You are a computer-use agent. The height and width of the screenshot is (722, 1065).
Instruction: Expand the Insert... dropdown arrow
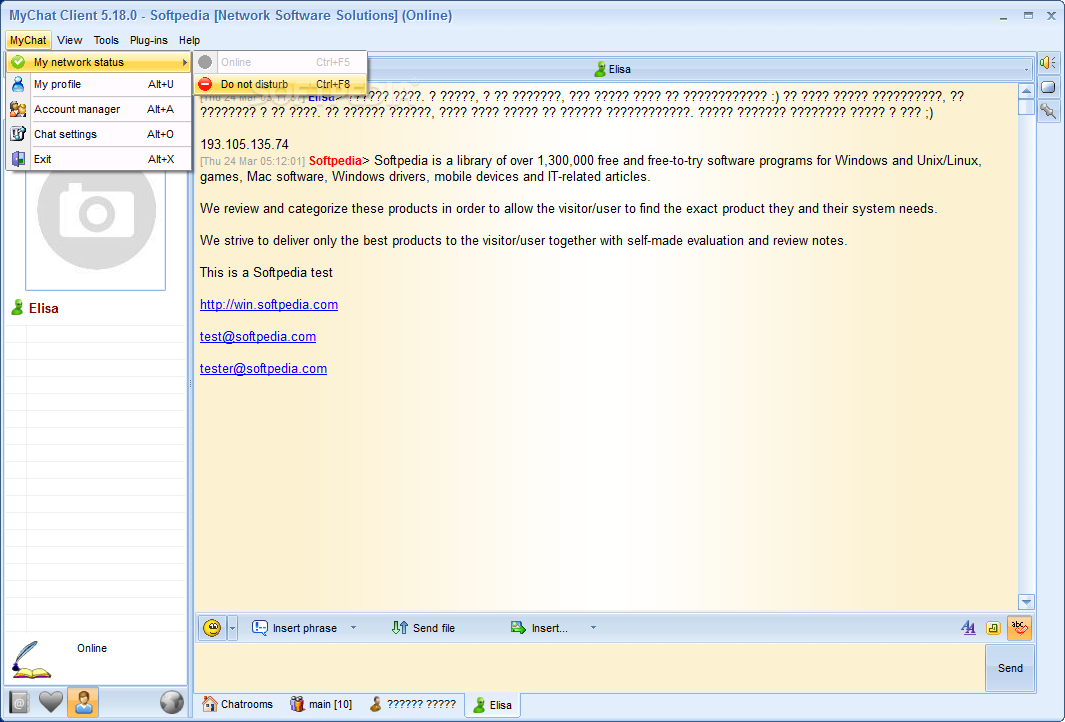tap(593, 628)
